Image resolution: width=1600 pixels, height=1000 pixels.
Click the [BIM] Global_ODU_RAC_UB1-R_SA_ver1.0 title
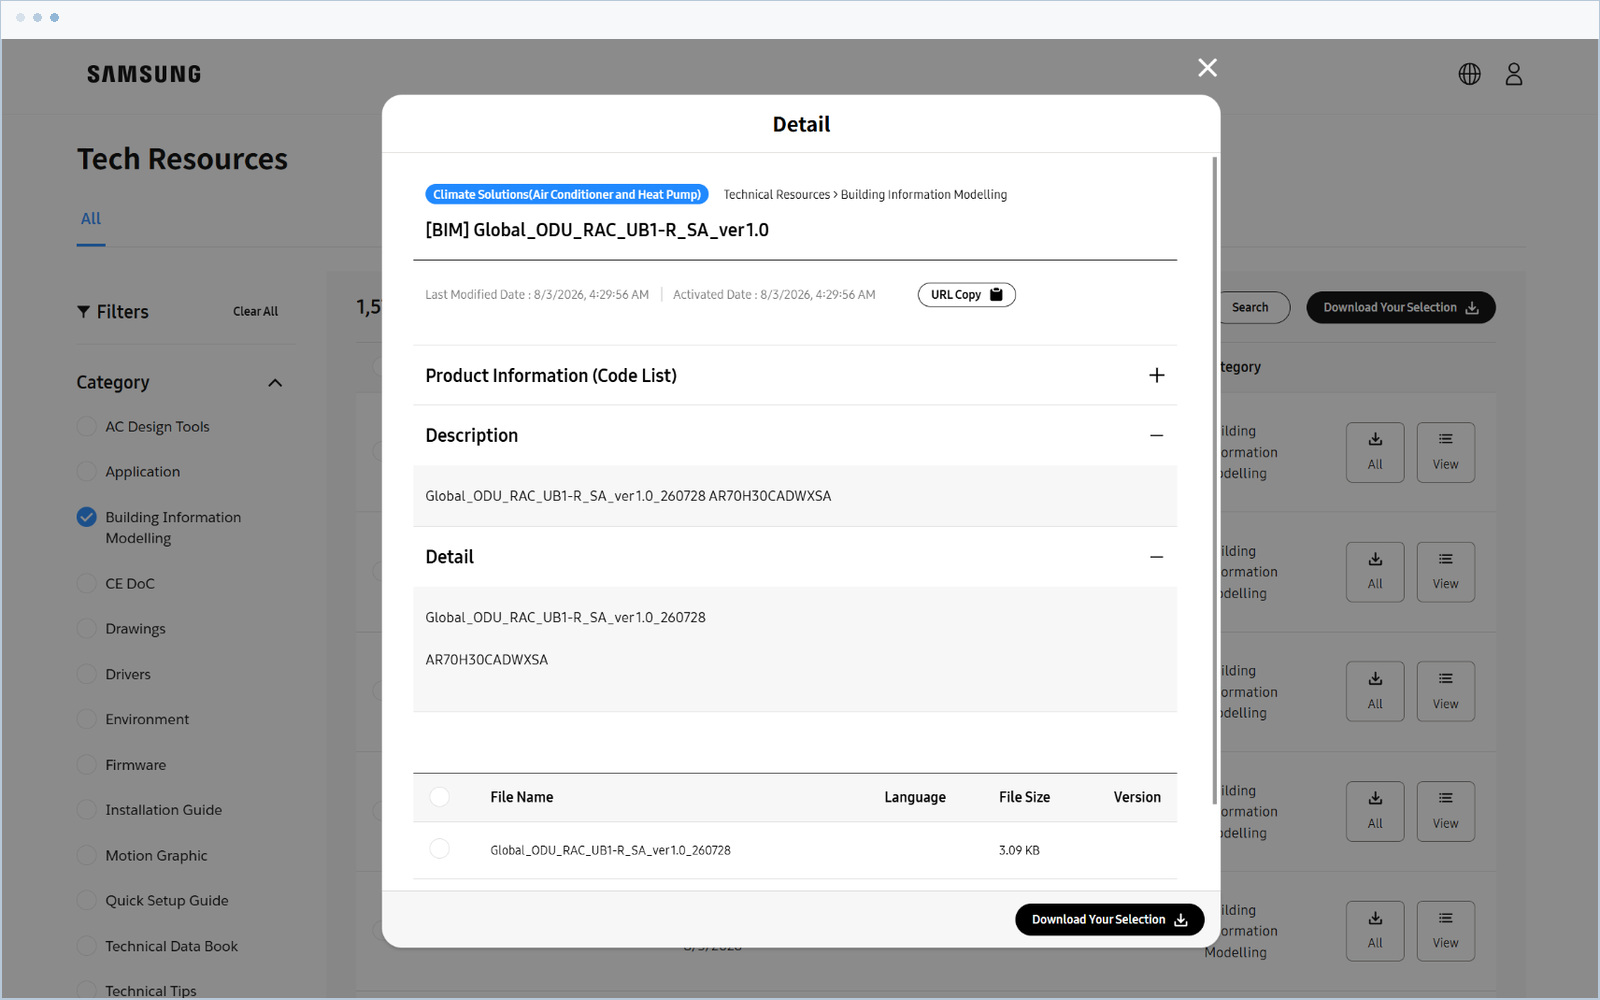click(597, 230)
